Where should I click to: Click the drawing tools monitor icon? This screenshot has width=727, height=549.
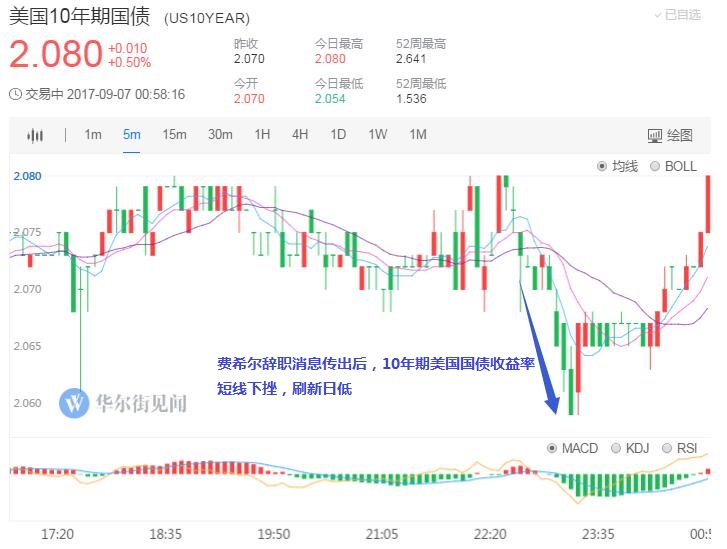coord(654,136)
